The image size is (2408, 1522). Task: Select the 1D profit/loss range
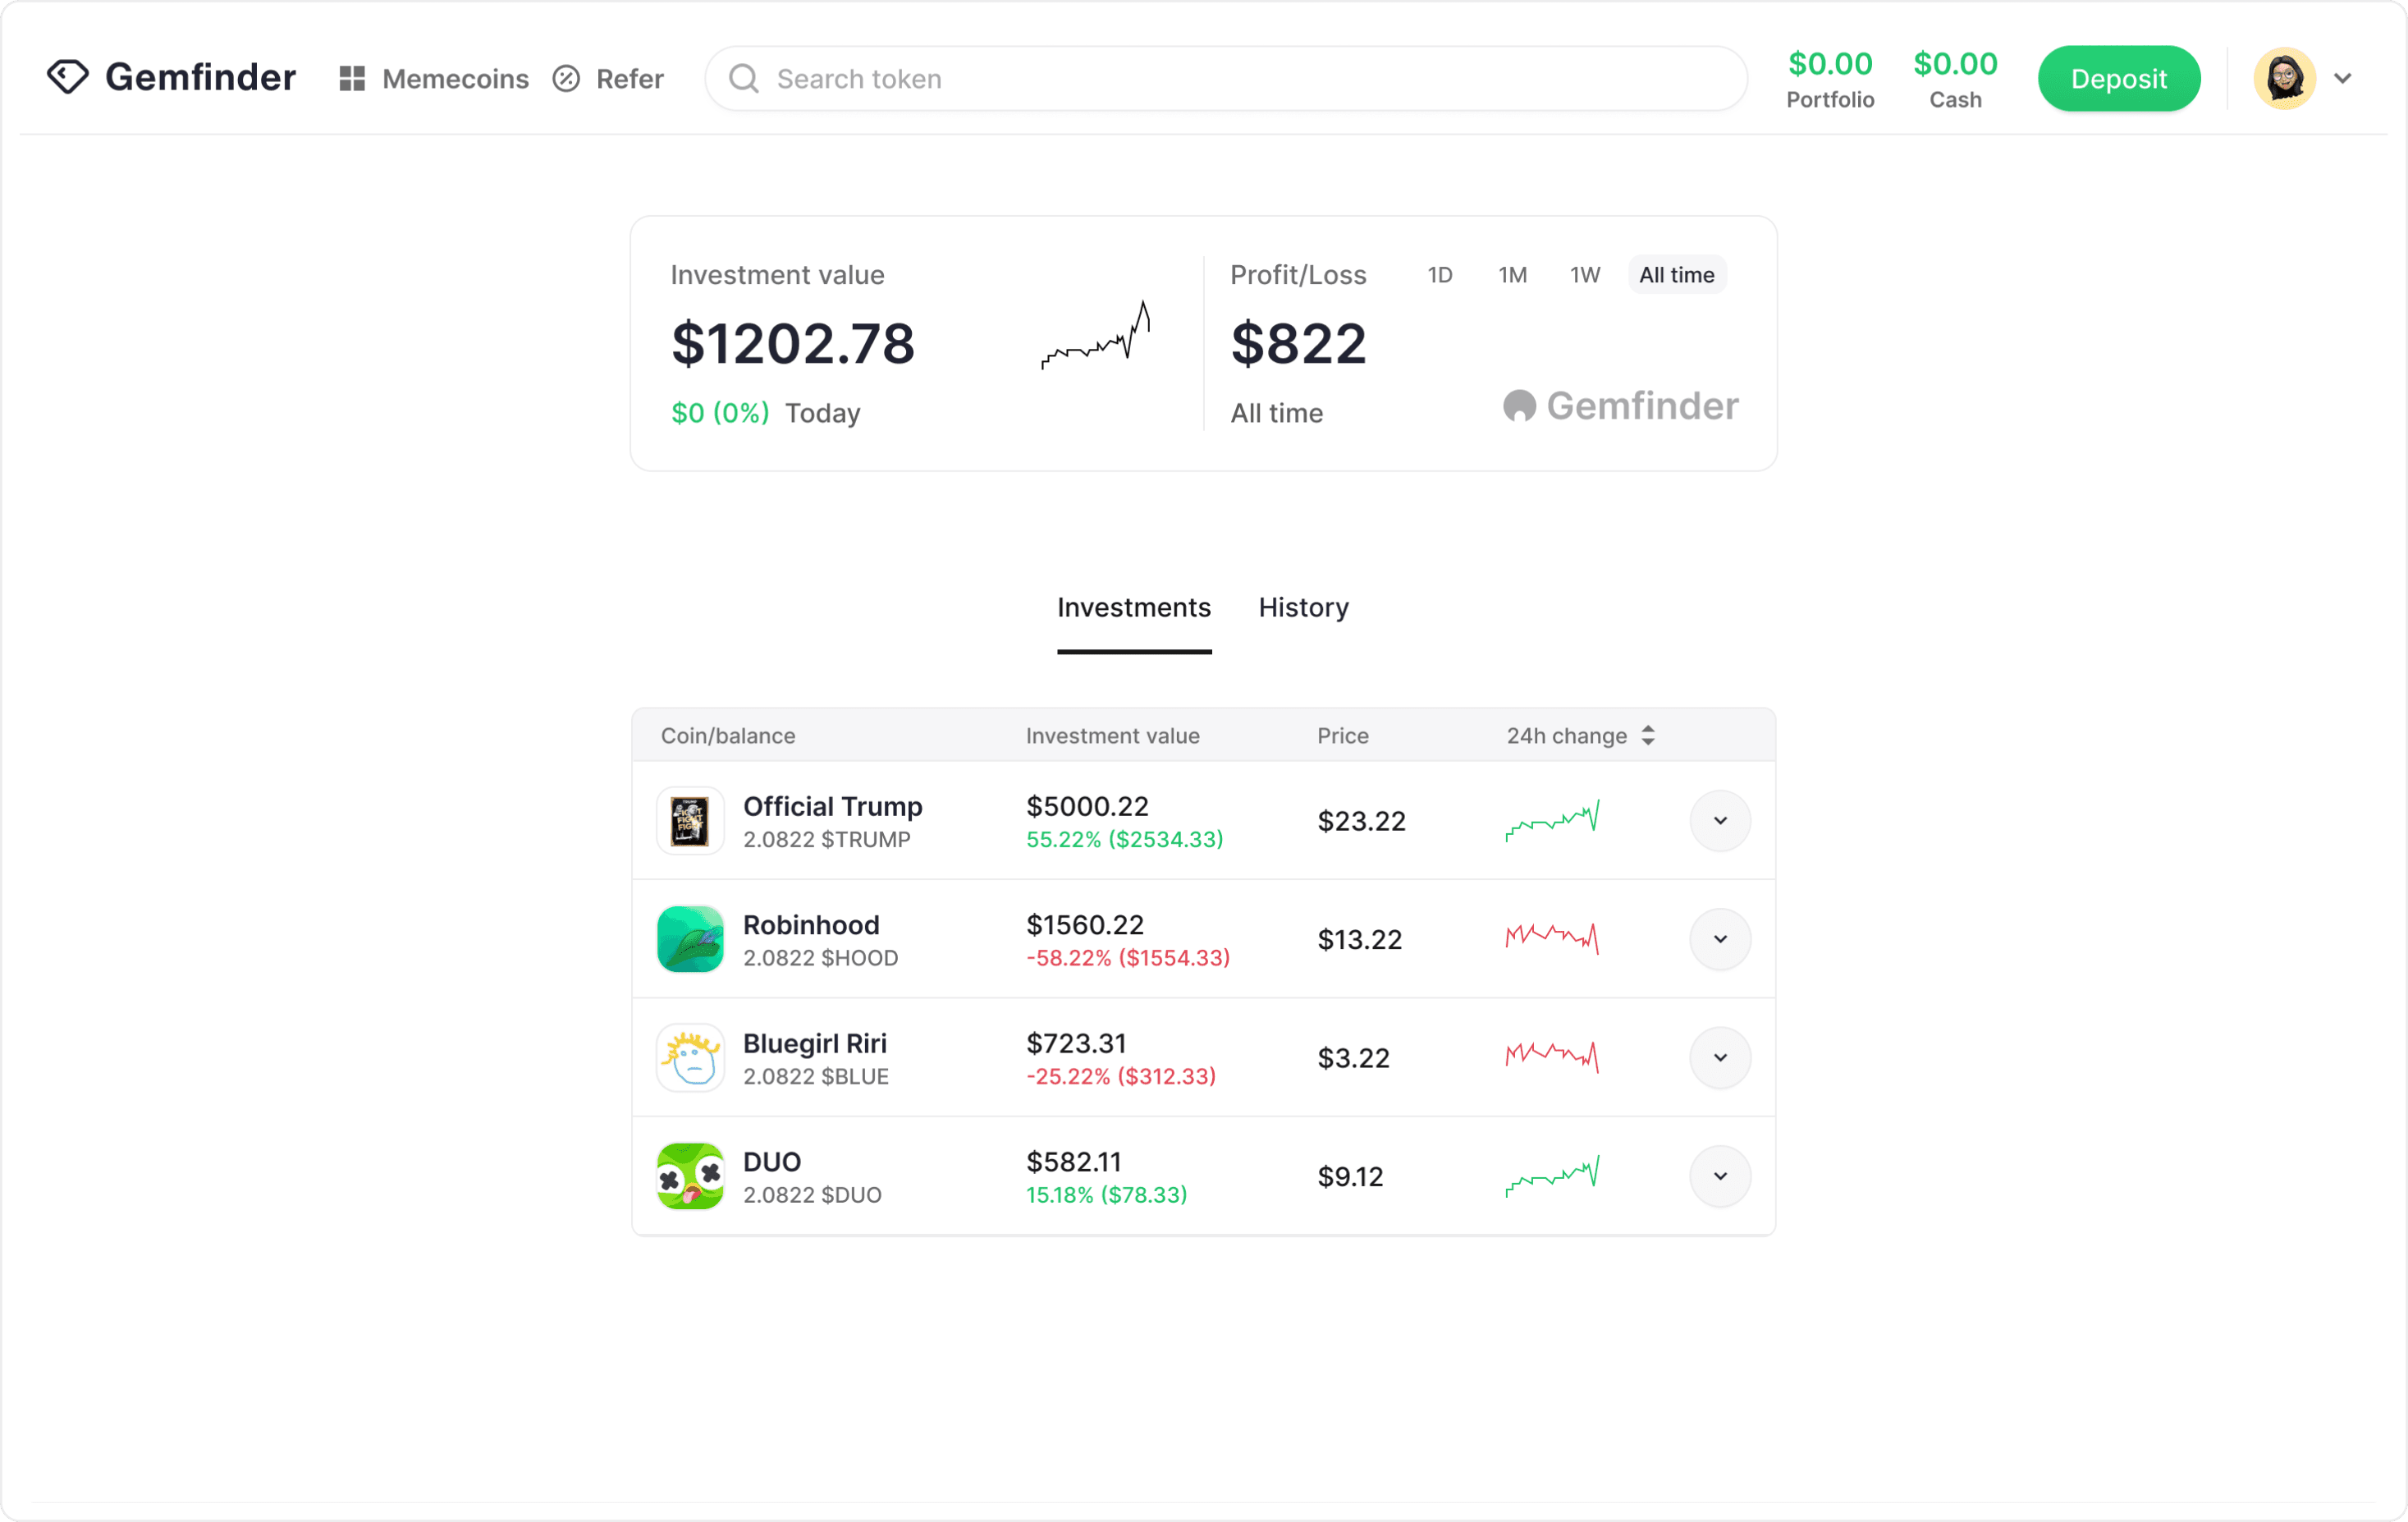click(1439, 275)
